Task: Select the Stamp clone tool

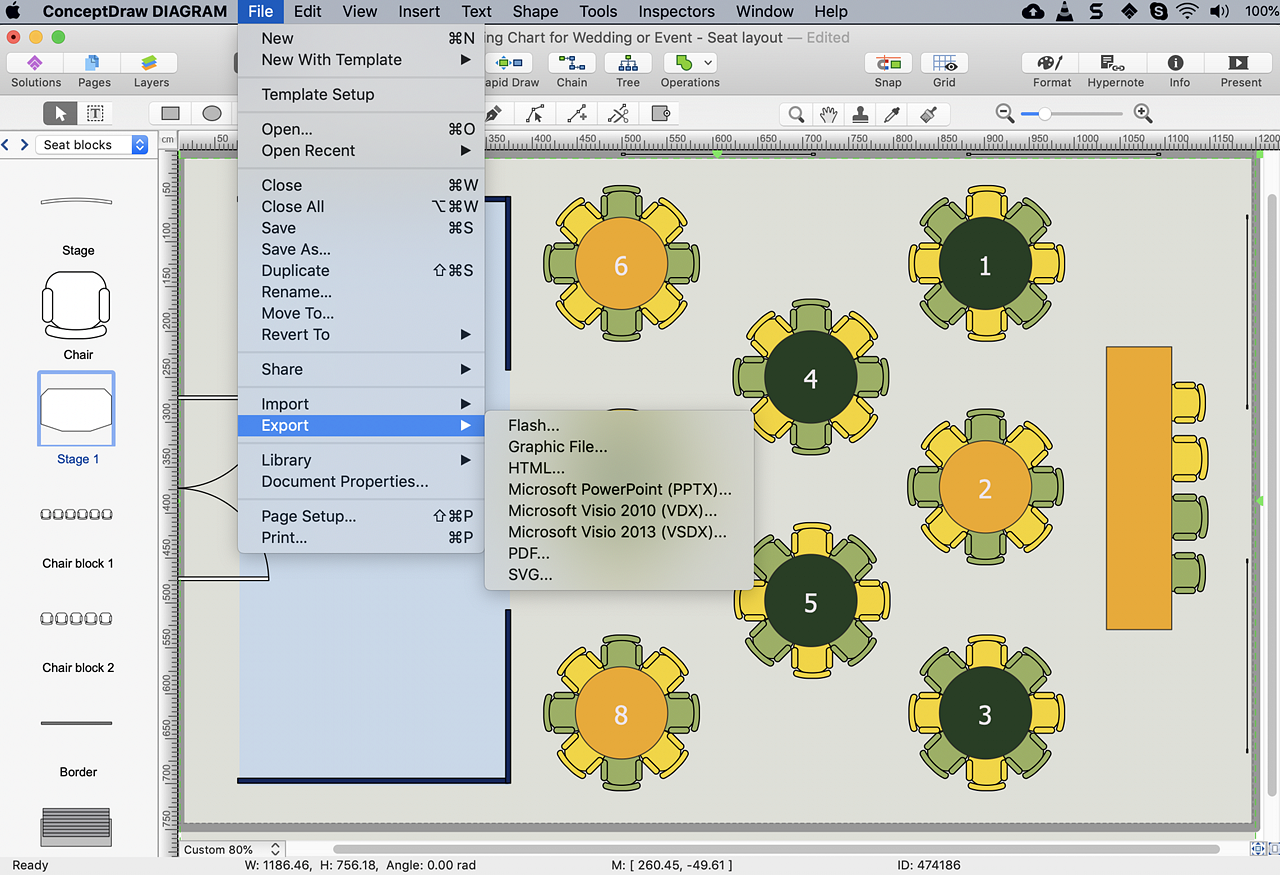Action: click(x=861, y=114)
